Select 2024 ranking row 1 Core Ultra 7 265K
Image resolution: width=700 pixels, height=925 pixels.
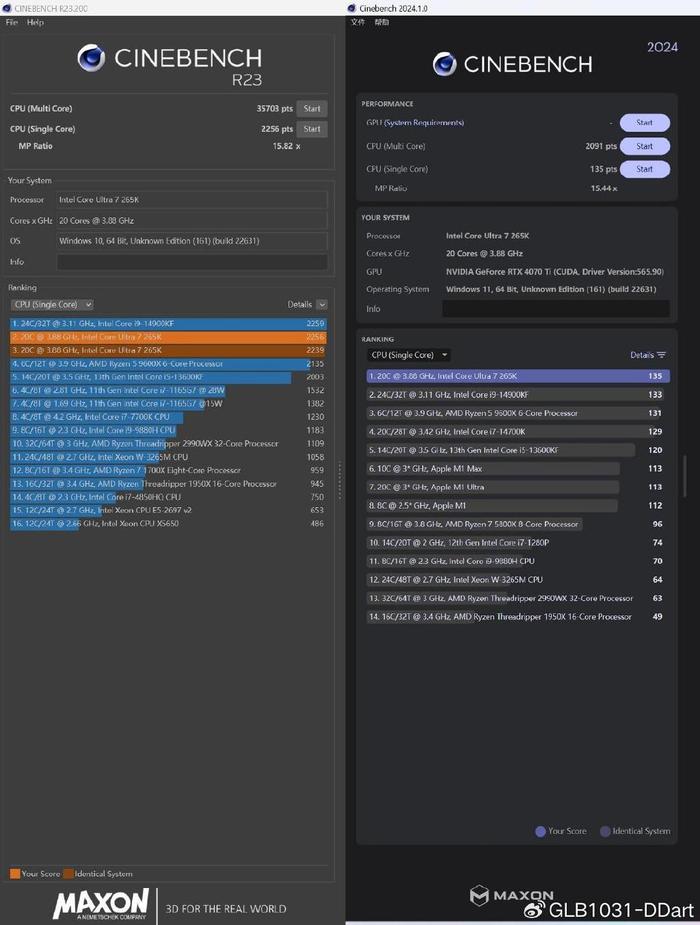tap(518, 376)
